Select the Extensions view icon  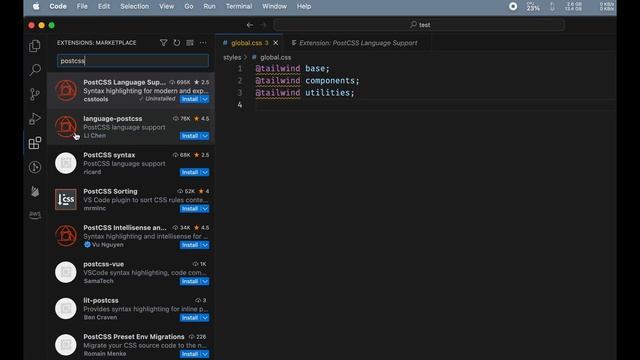35,143
